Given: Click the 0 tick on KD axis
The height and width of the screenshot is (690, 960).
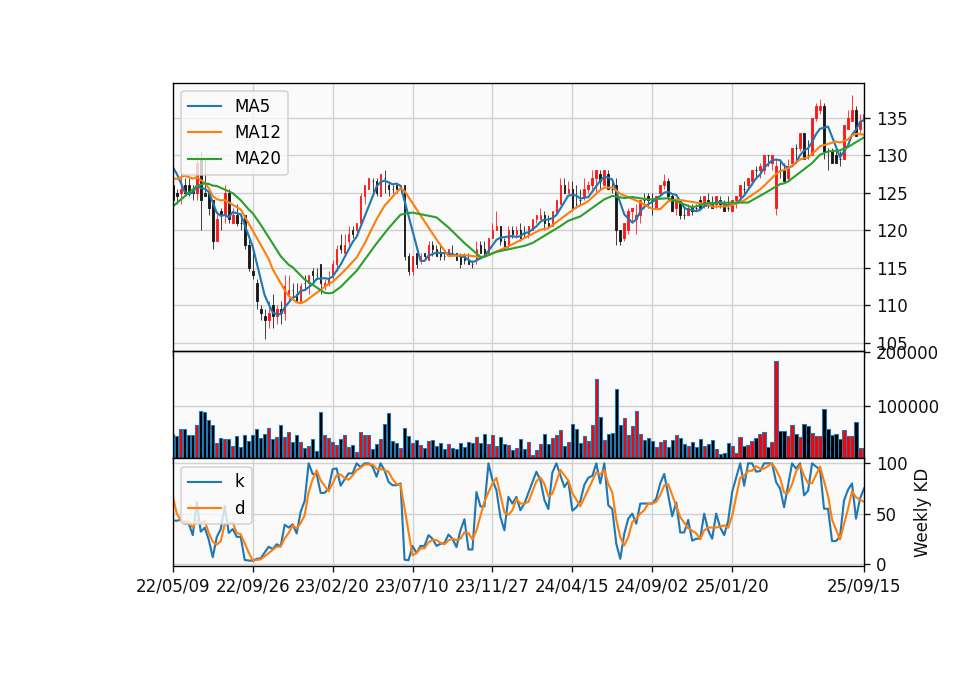Looking at the screenshot, I should click(x=882, y=565).
